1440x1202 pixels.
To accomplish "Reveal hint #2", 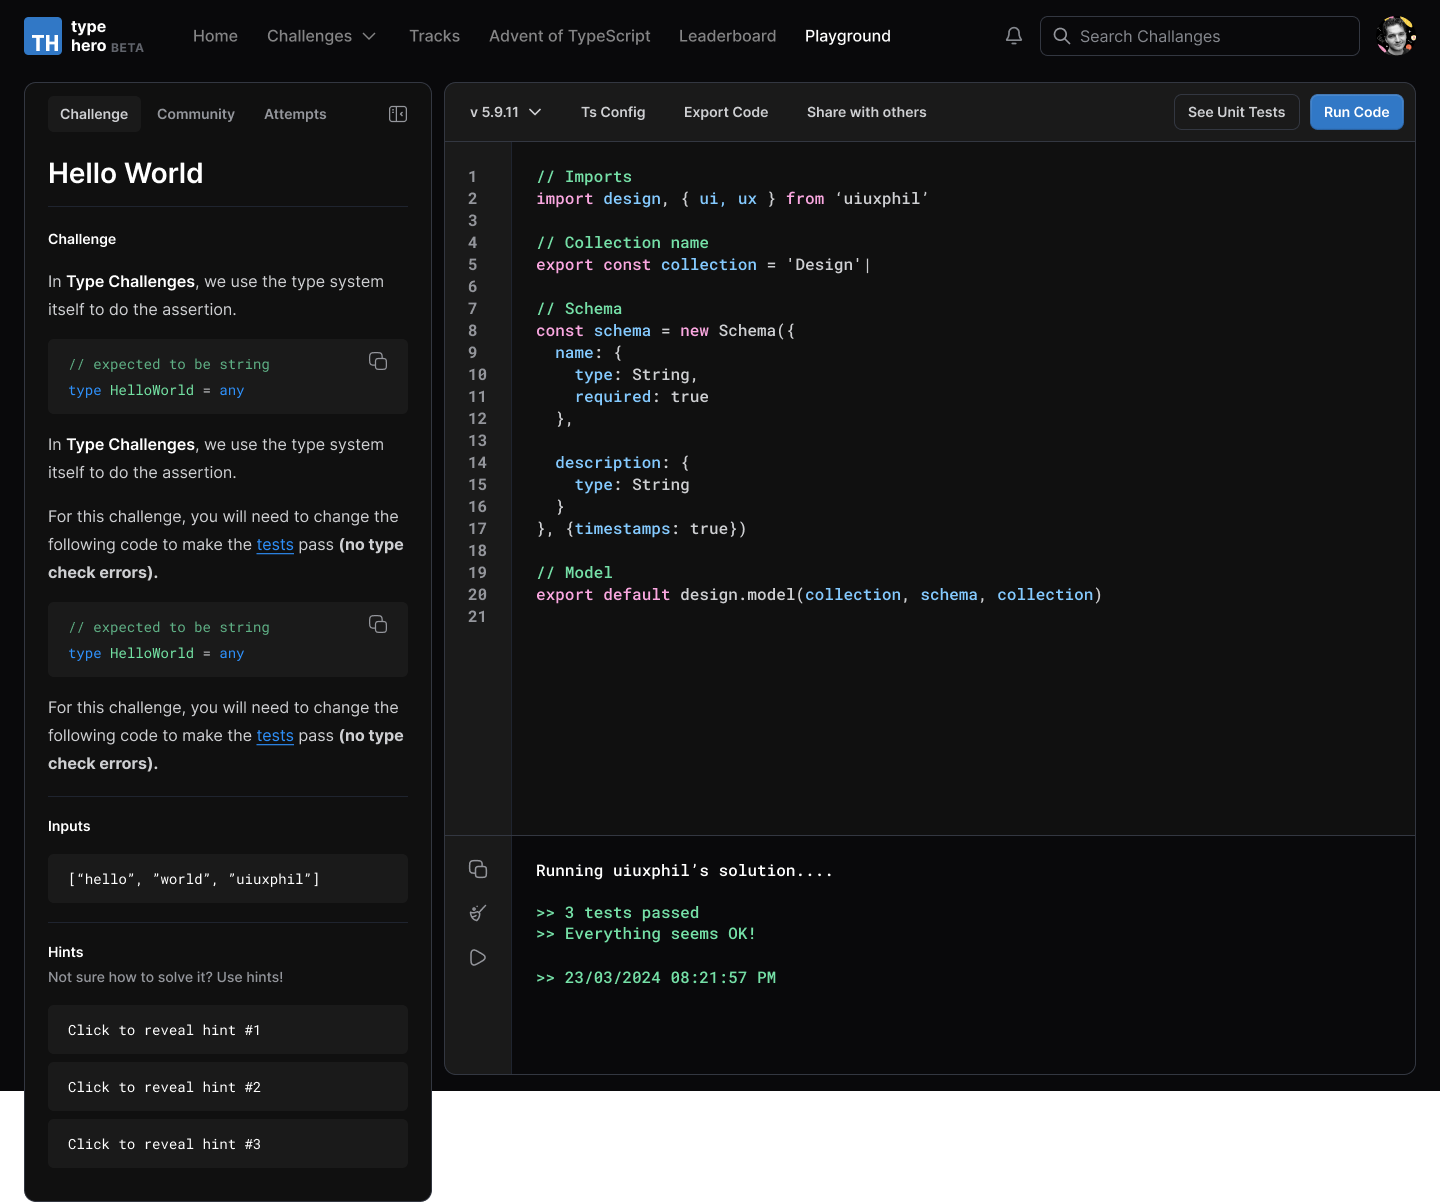I will 228,1087.
